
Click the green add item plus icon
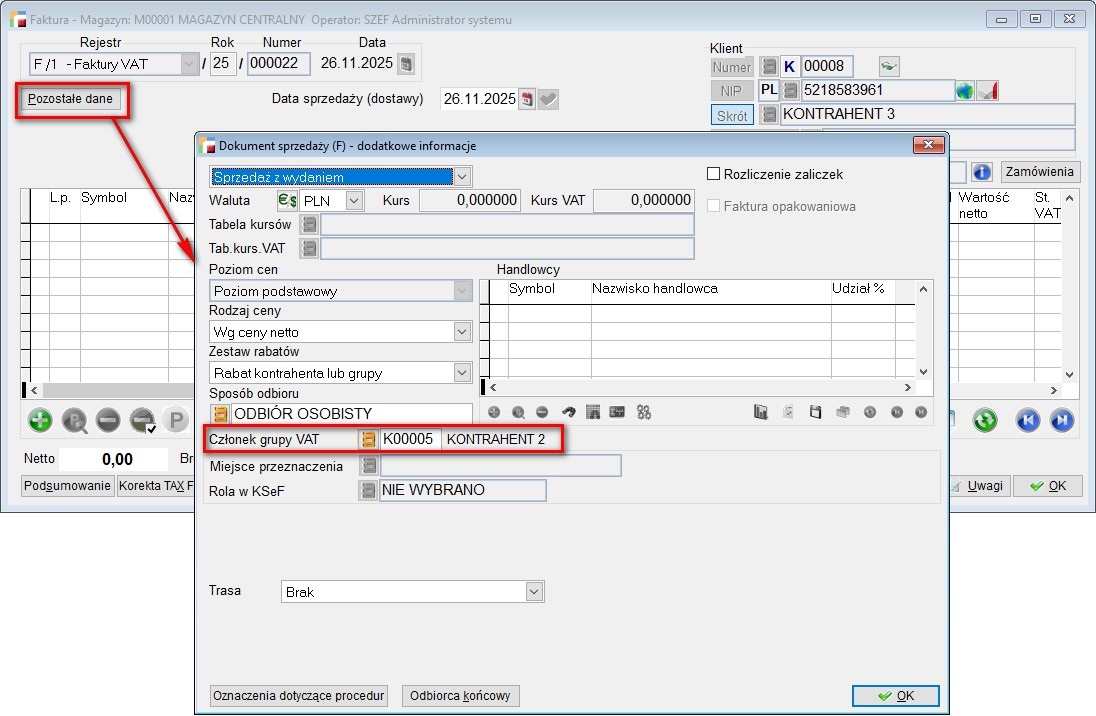click(39, 420)
